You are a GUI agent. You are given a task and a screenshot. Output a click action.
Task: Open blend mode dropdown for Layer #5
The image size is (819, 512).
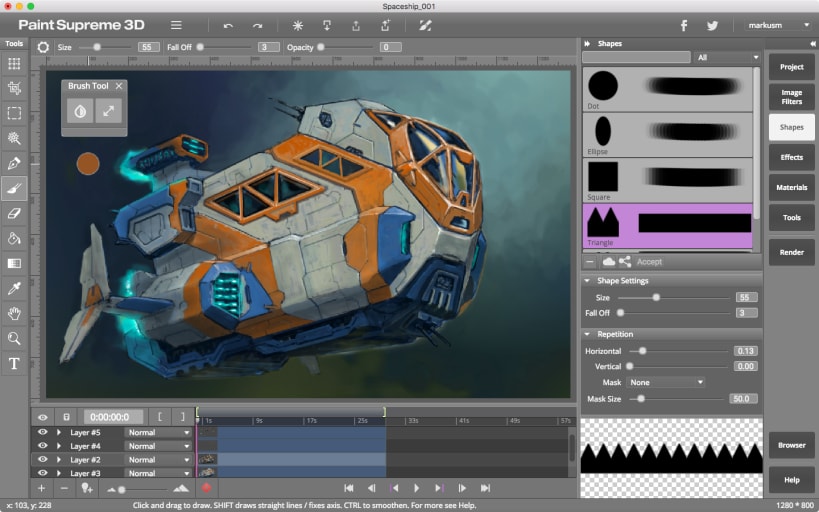(x=158, y=432)
